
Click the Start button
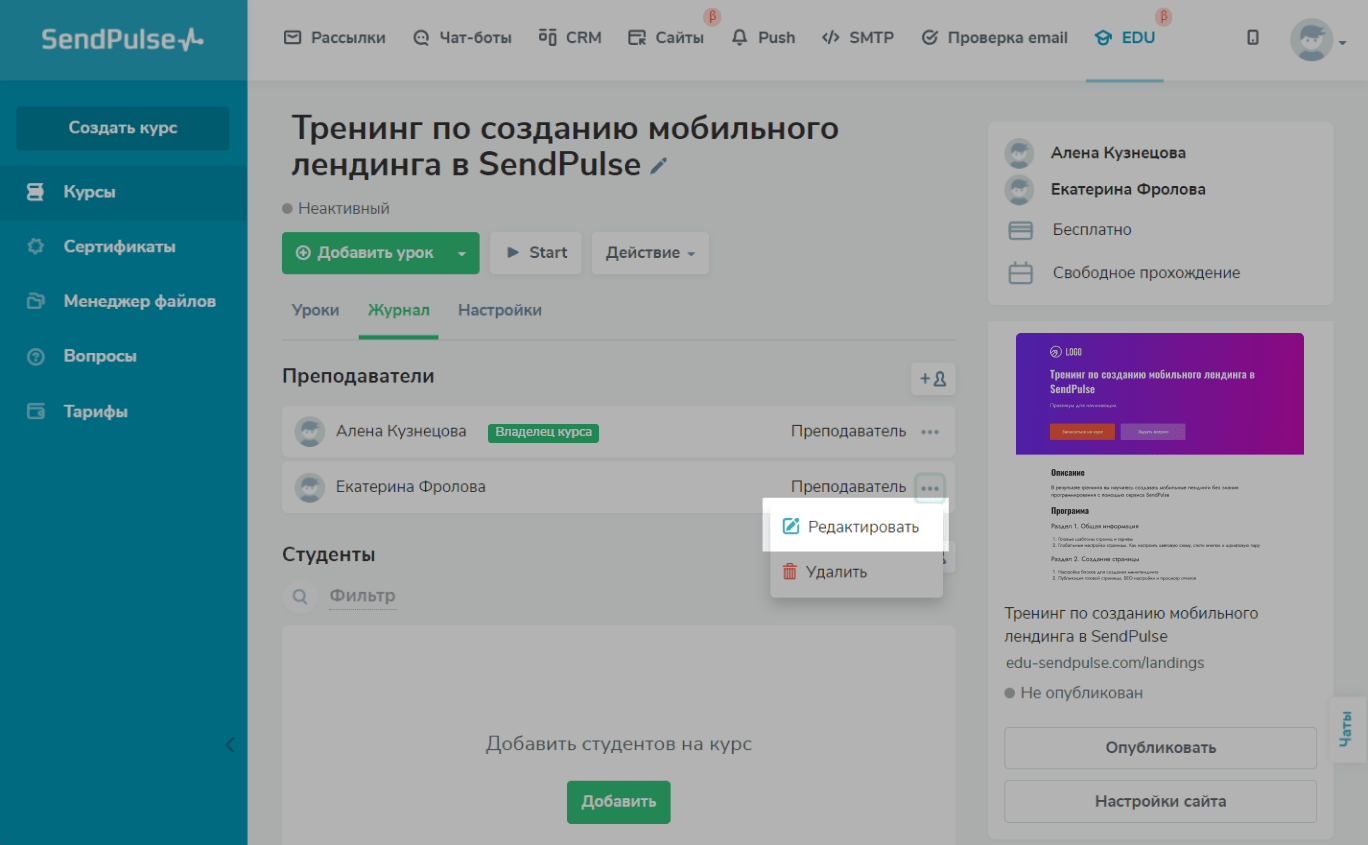point(536,253)
